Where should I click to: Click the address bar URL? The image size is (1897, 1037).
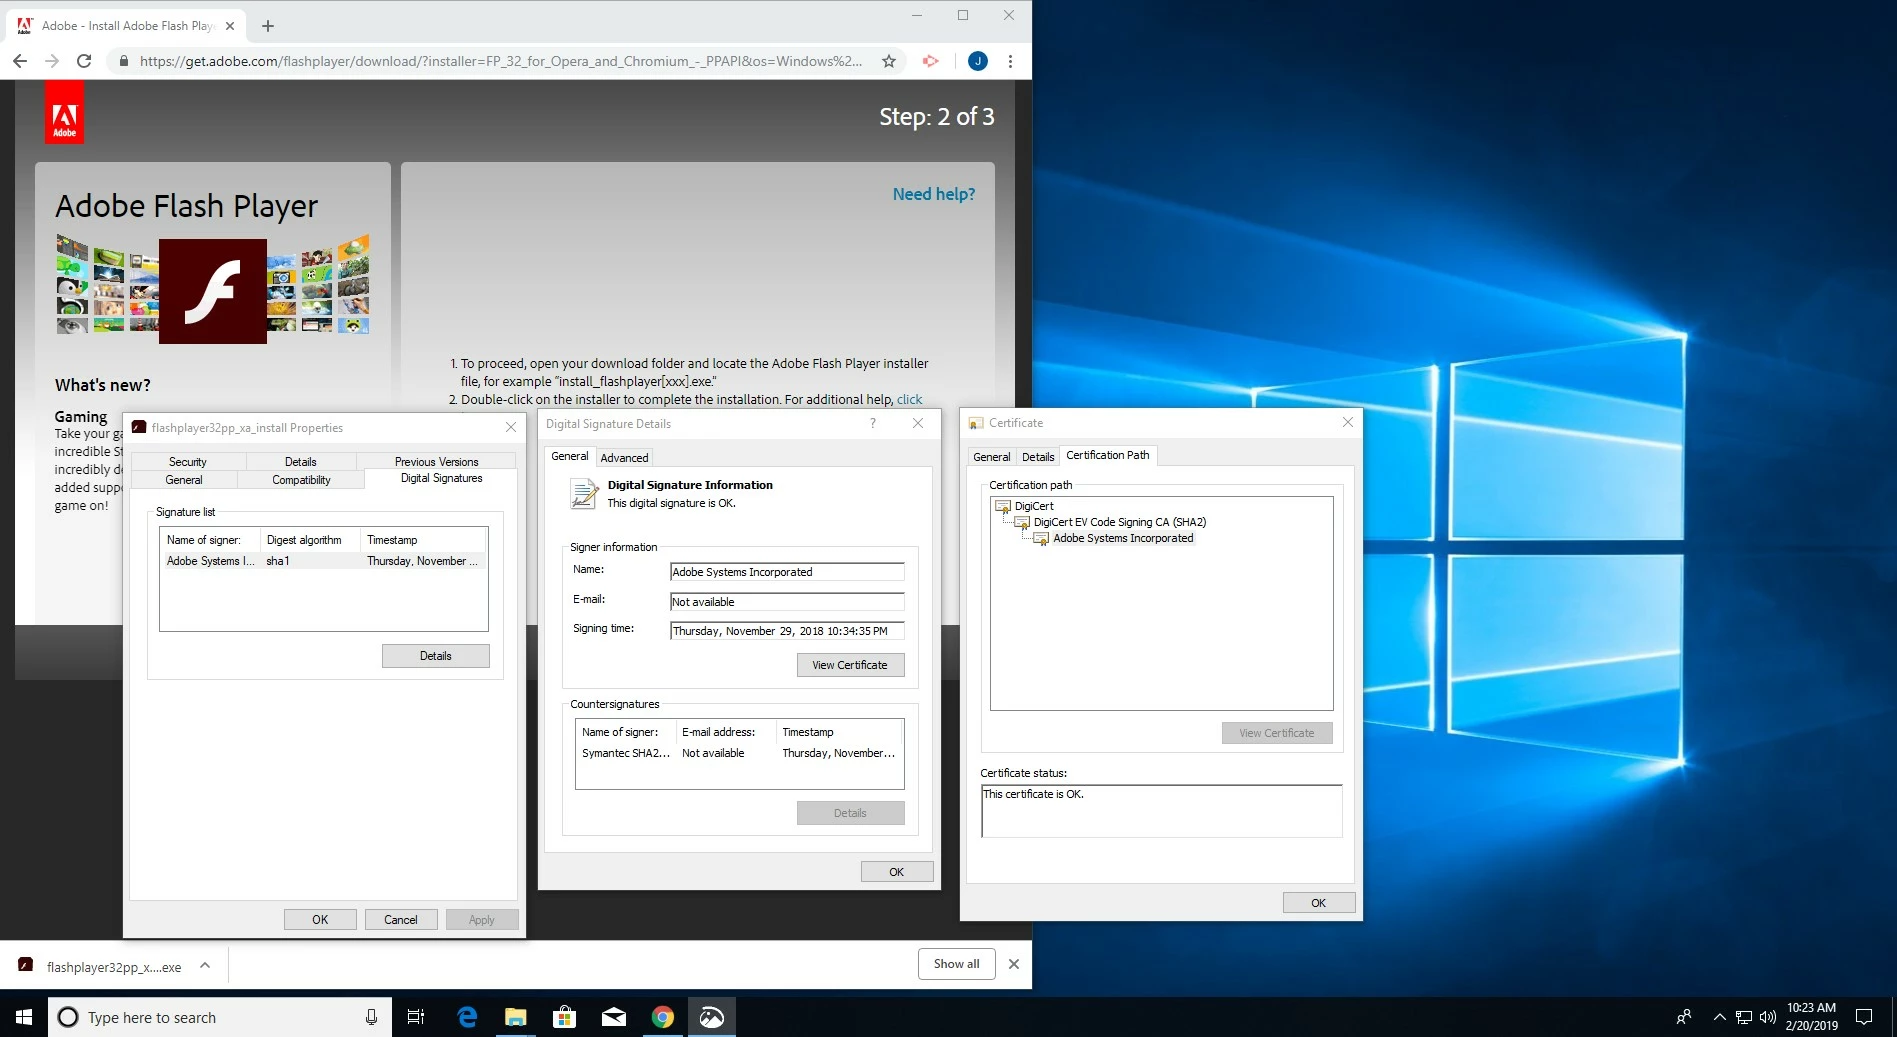(x=500, y=61)
